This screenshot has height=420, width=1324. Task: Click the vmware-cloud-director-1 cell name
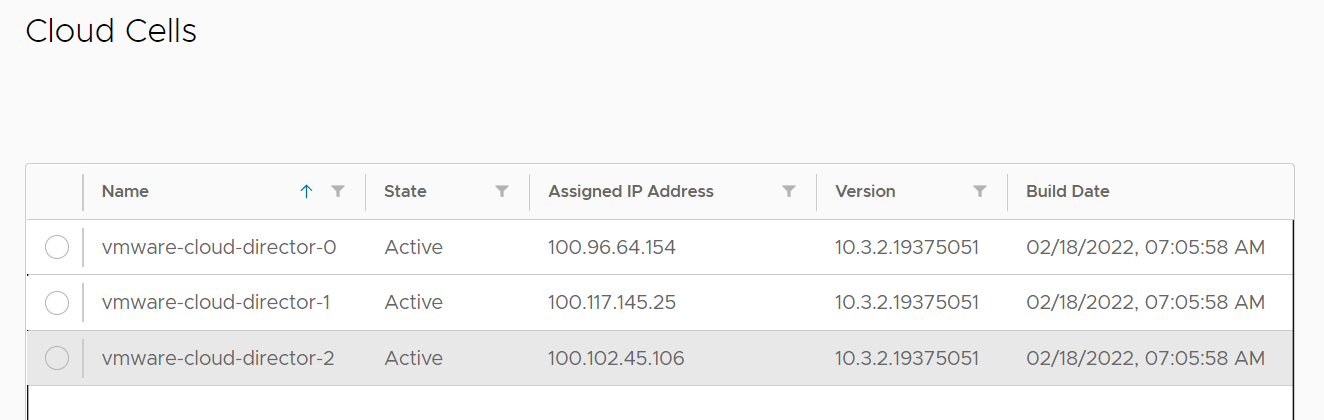coord(216,302)
